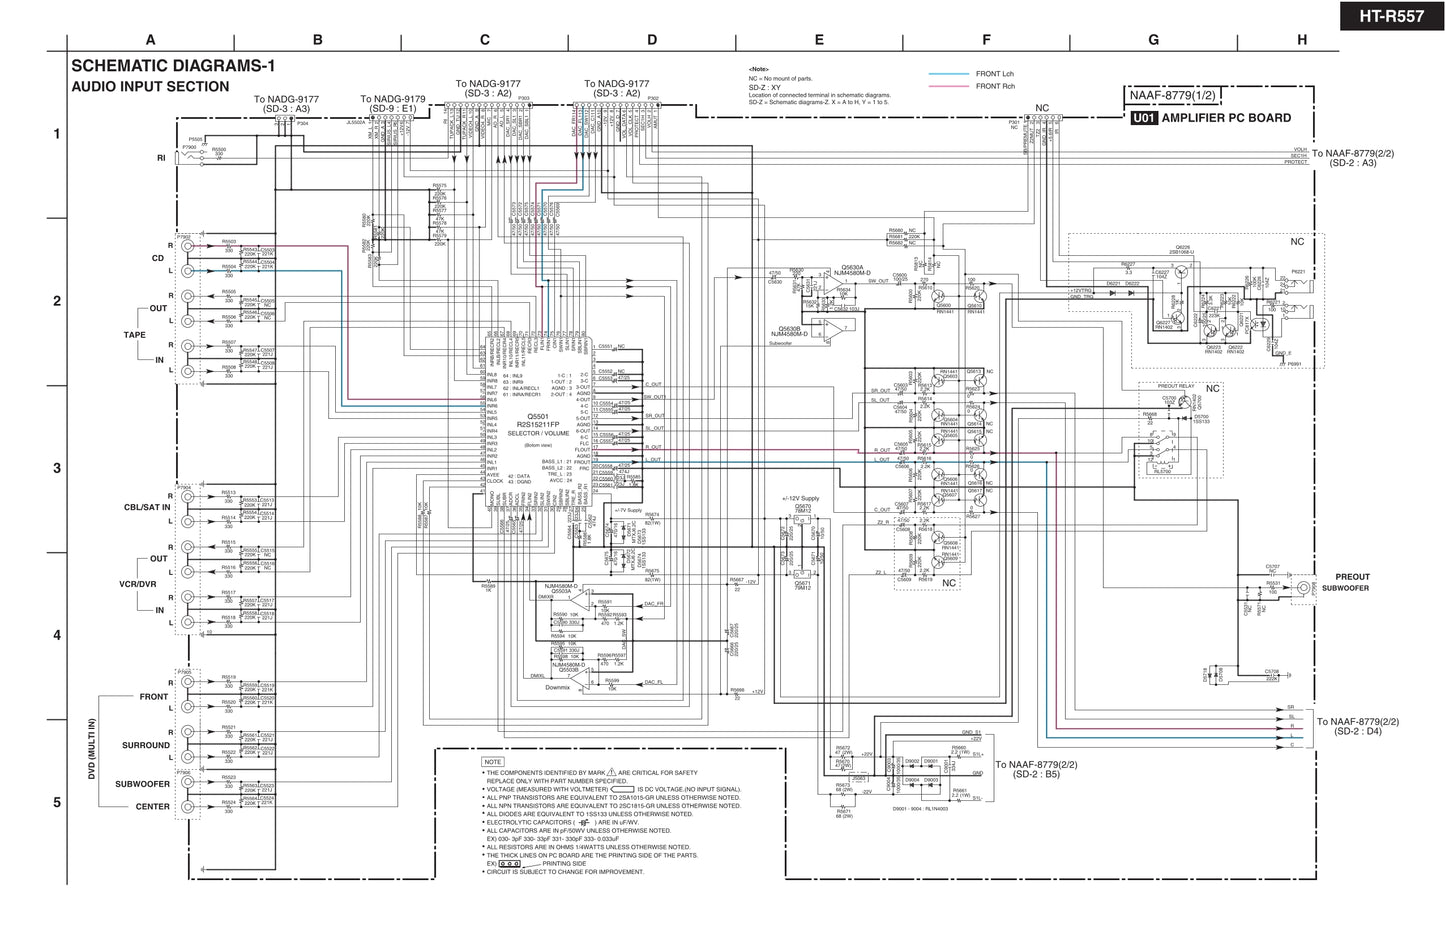Click the NOTE box text about capacitor values
1445x935 pixels.
tap(578, 831)
